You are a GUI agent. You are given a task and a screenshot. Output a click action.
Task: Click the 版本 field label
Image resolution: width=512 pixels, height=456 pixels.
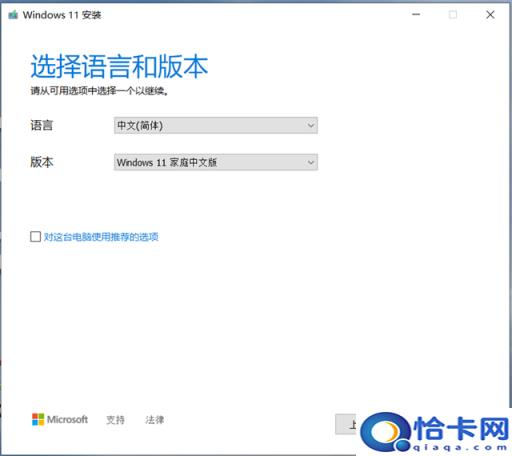click(42, 162)
